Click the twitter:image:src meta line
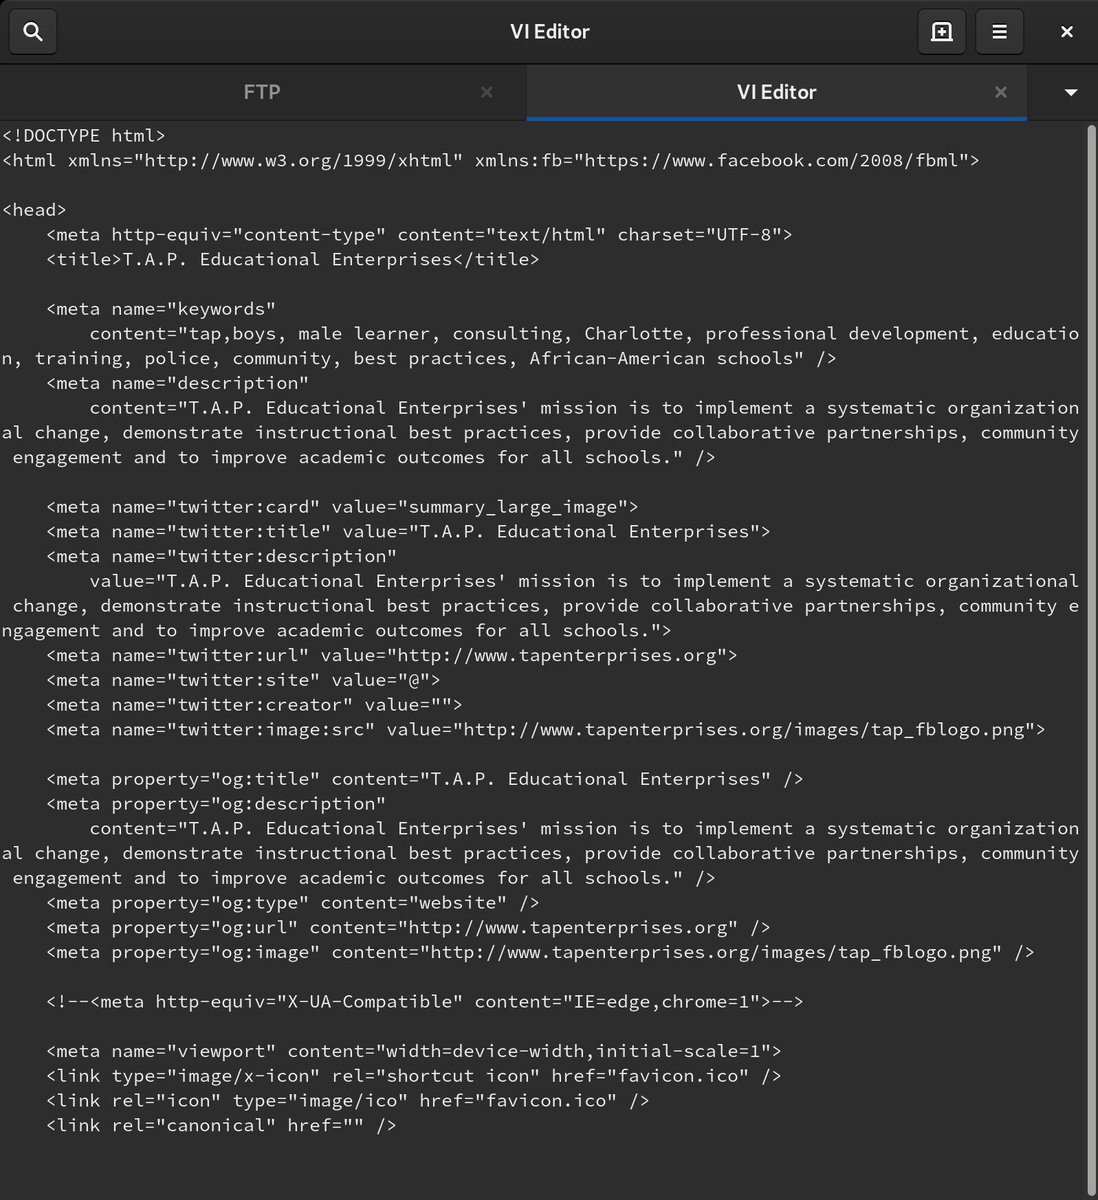 click(x=546, y=730)
